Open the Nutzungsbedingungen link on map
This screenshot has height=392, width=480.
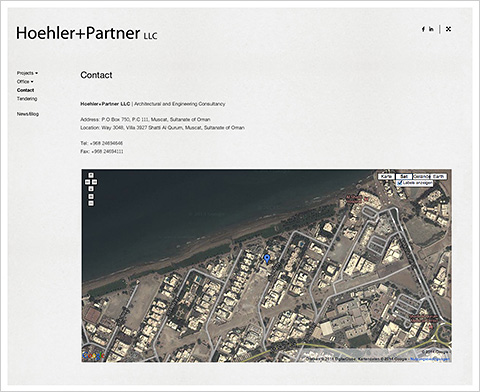click(x=430, y=359)
